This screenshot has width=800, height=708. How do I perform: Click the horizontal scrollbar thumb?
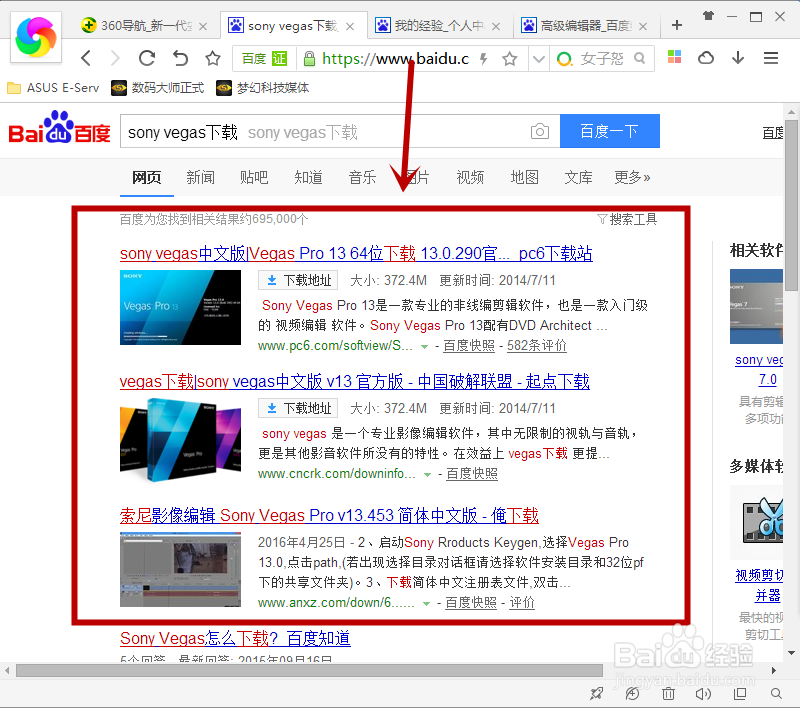pos(309,670)
